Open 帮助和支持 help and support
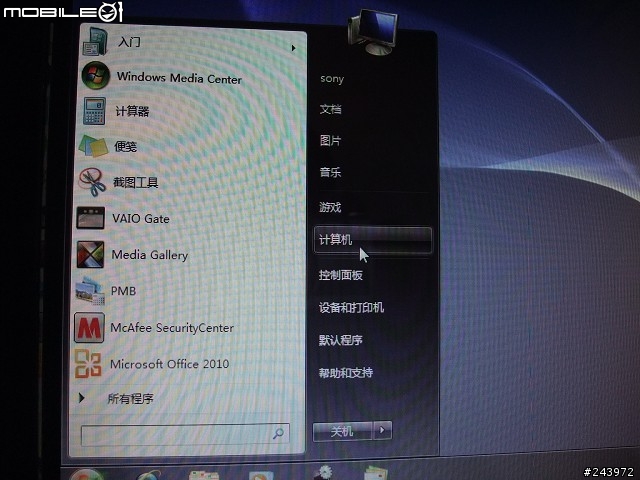The image size is (640, 480). pos(345,372)
